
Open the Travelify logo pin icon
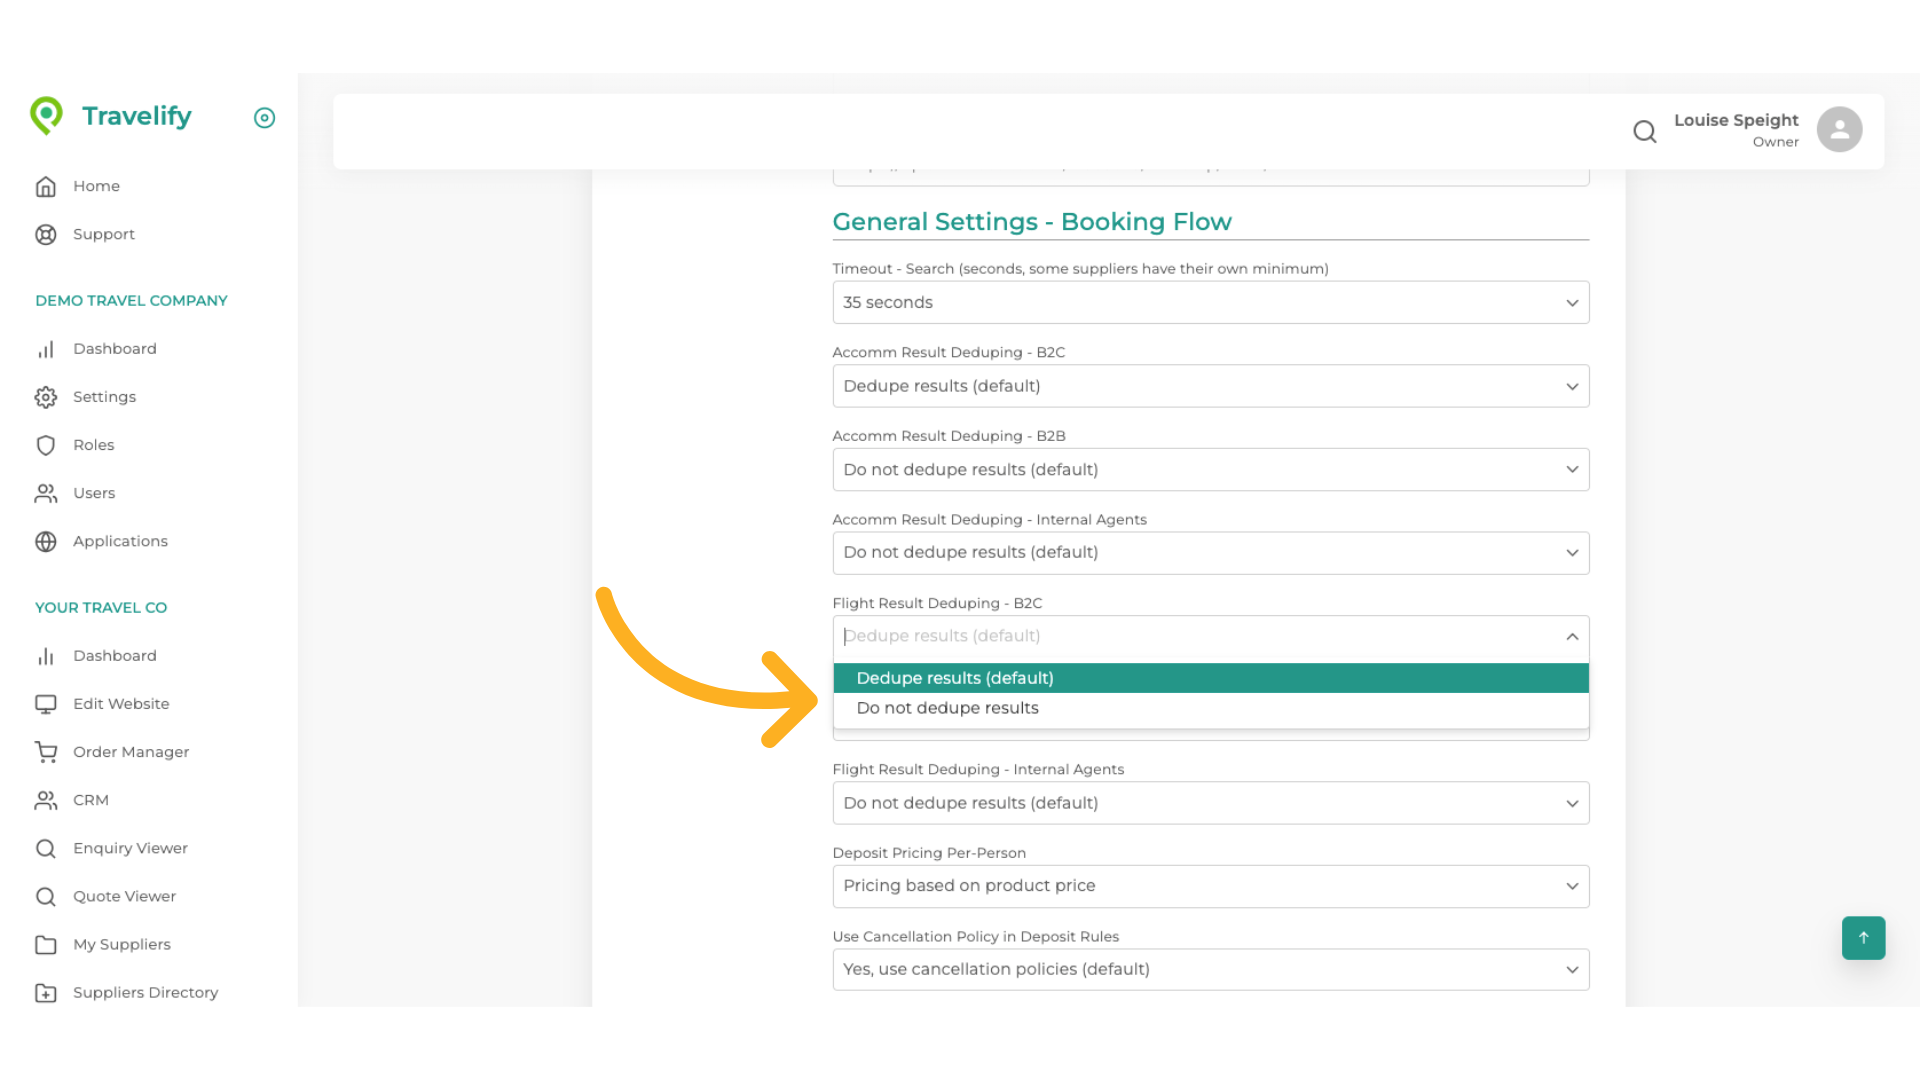coord(46,115)
